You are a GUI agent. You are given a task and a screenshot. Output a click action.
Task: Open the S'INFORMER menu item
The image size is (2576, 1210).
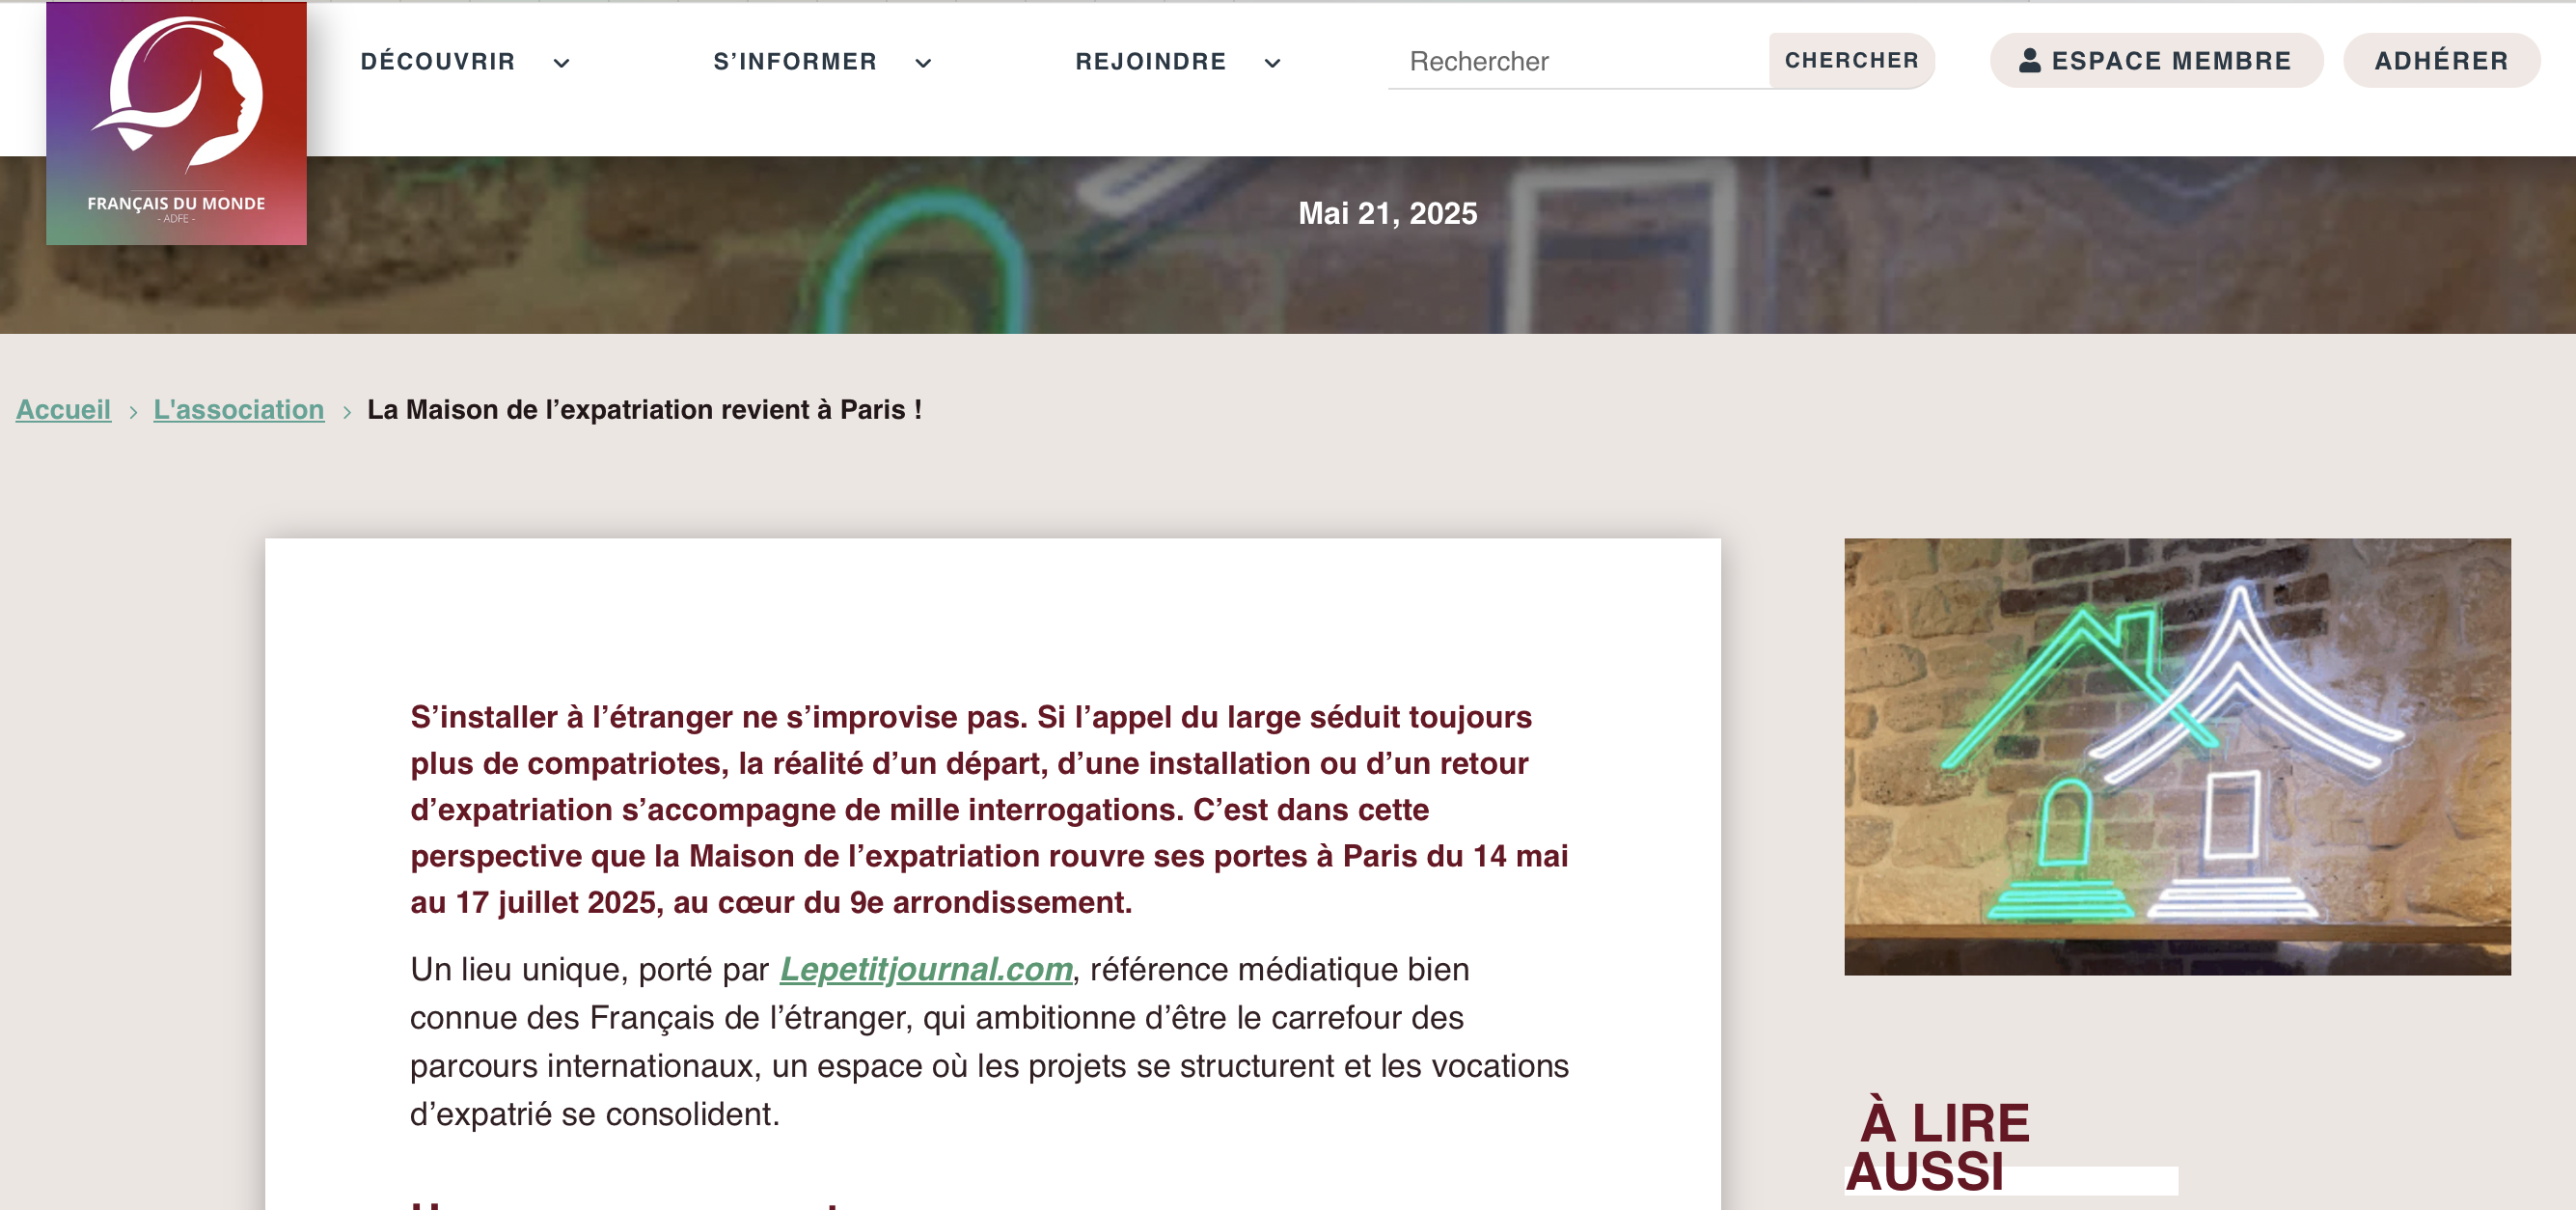click(x=795, y=62)
